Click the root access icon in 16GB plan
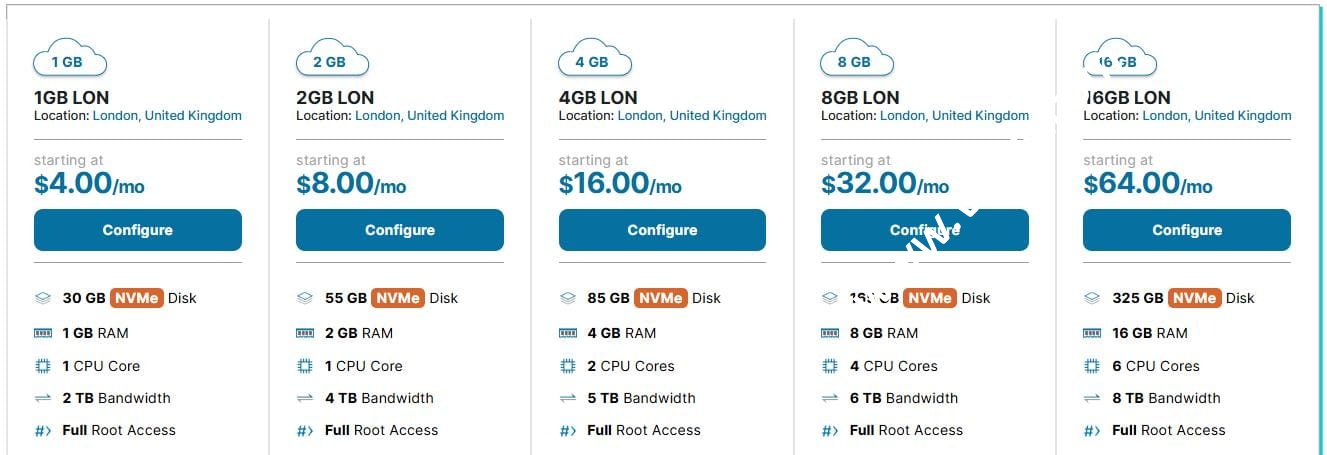 coord(1092,431)
